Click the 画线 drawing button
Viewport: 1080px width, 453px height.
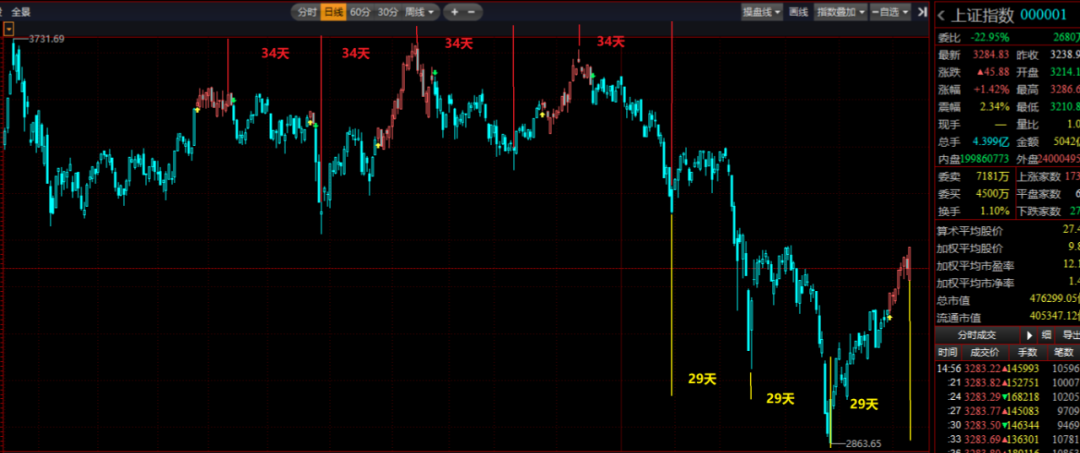coord(798,12)
